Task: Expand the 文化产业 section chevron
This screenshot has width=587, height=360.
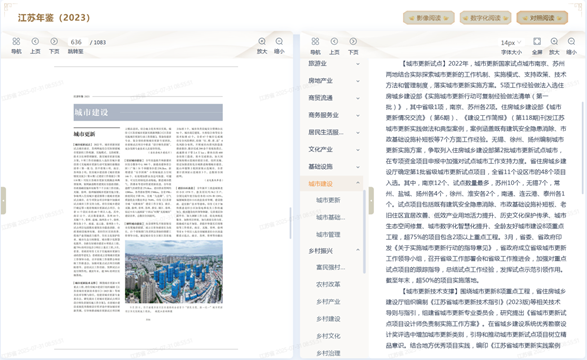Action: coord(358,150)
